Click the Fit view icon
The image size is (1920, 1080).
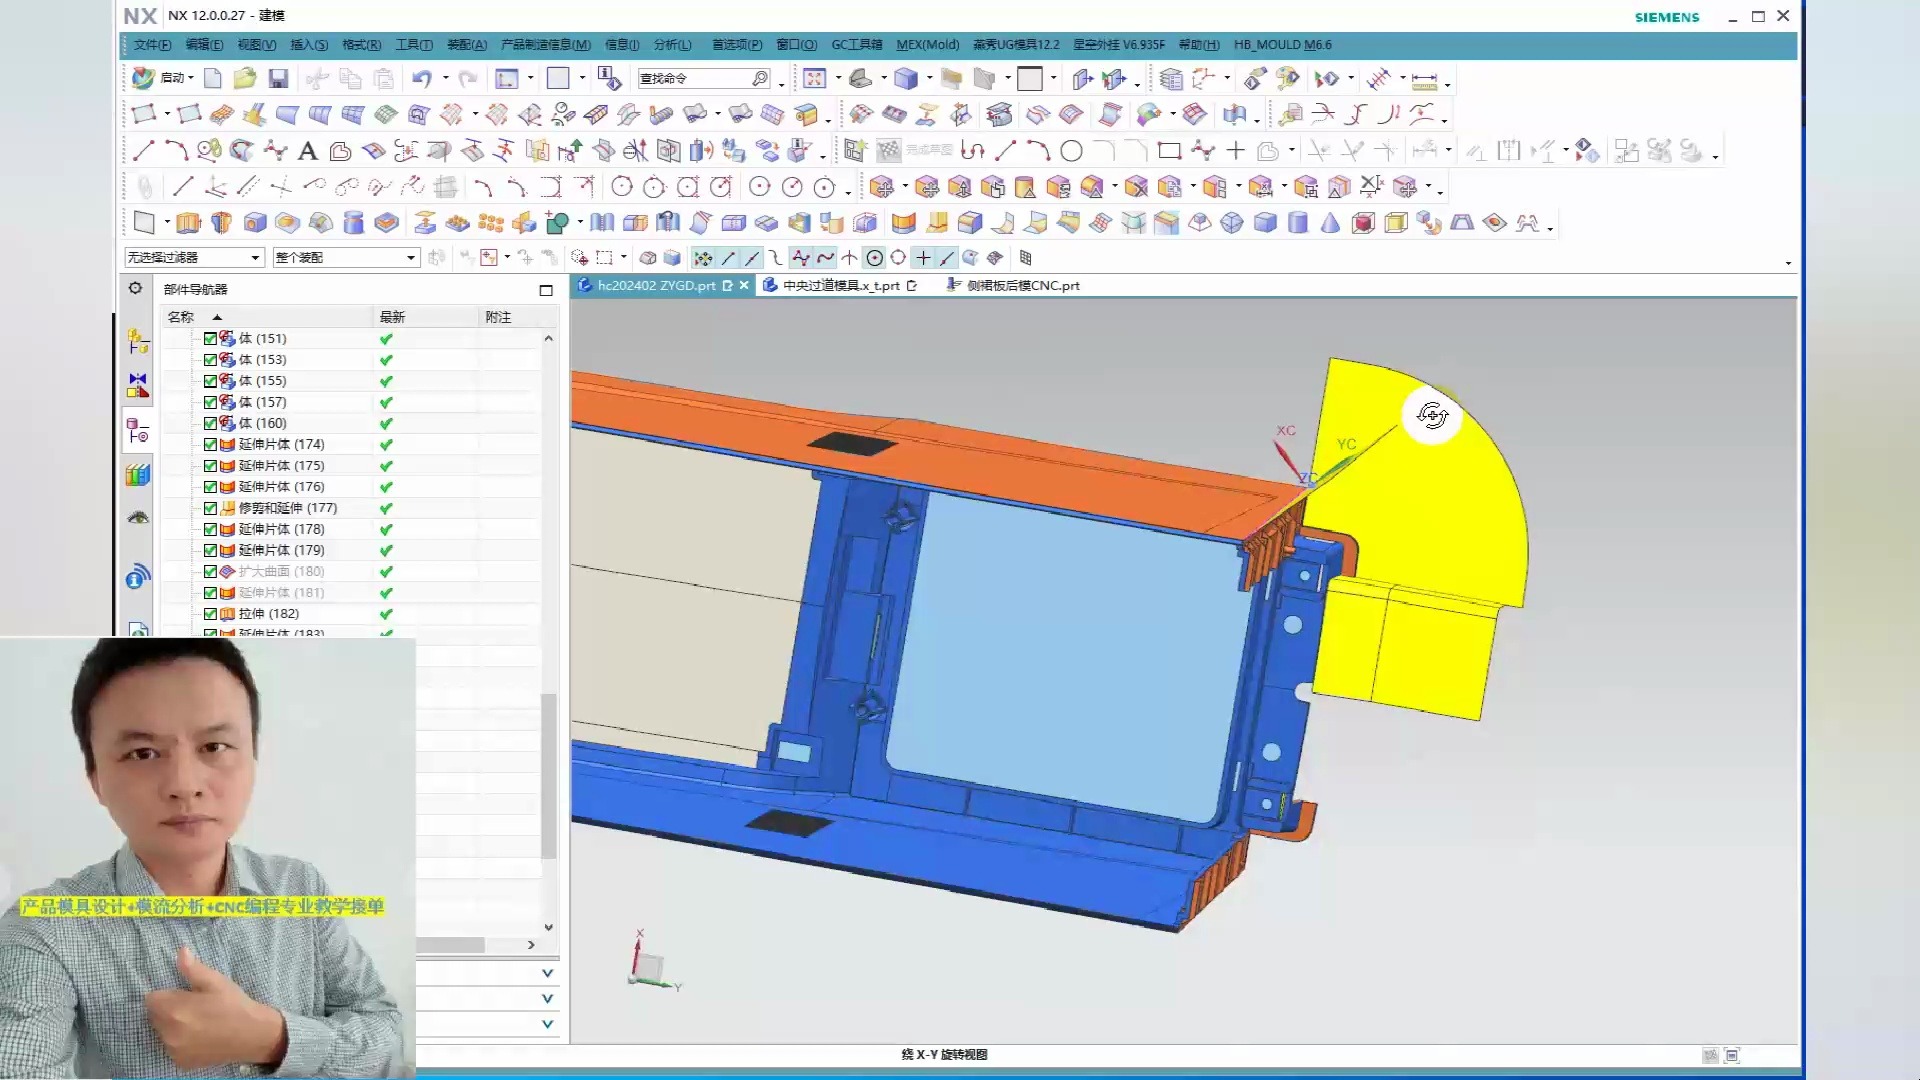814,78
